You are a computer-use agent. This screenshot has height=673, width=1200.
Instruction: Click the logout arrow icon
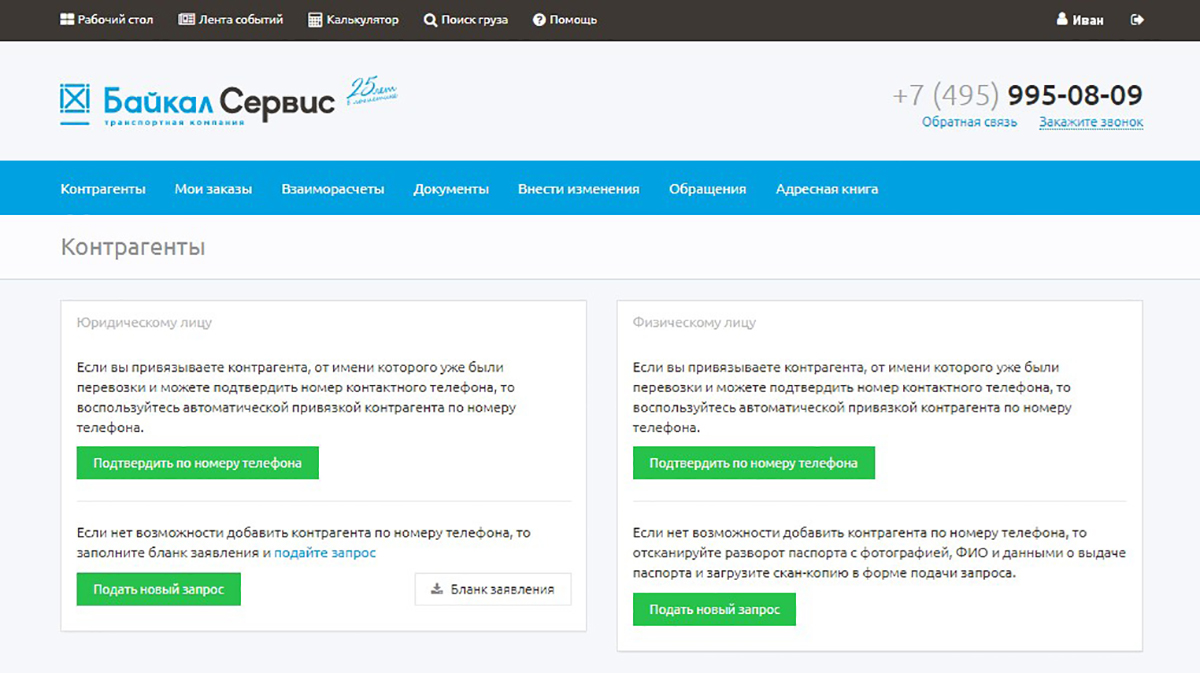(1137, 19)
